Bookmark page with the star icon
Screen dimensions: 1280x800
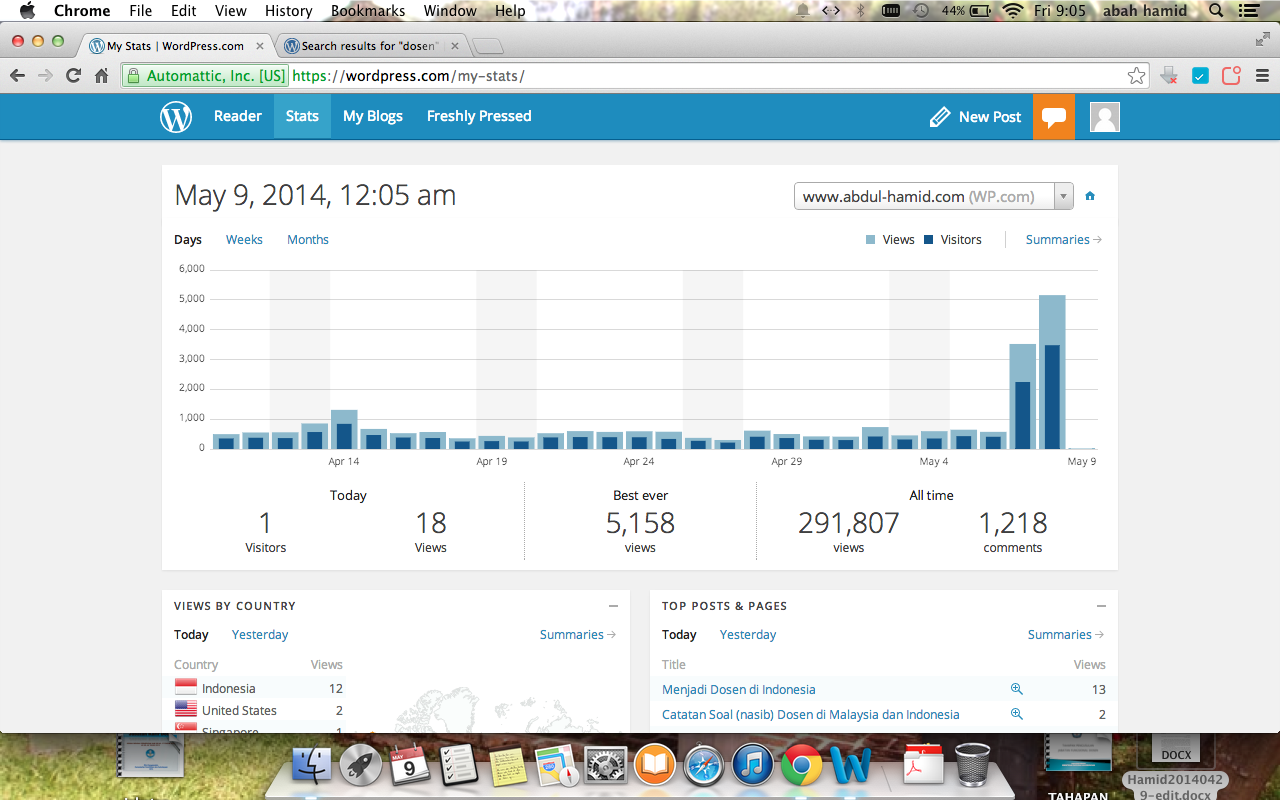[x=1136, y=76]
